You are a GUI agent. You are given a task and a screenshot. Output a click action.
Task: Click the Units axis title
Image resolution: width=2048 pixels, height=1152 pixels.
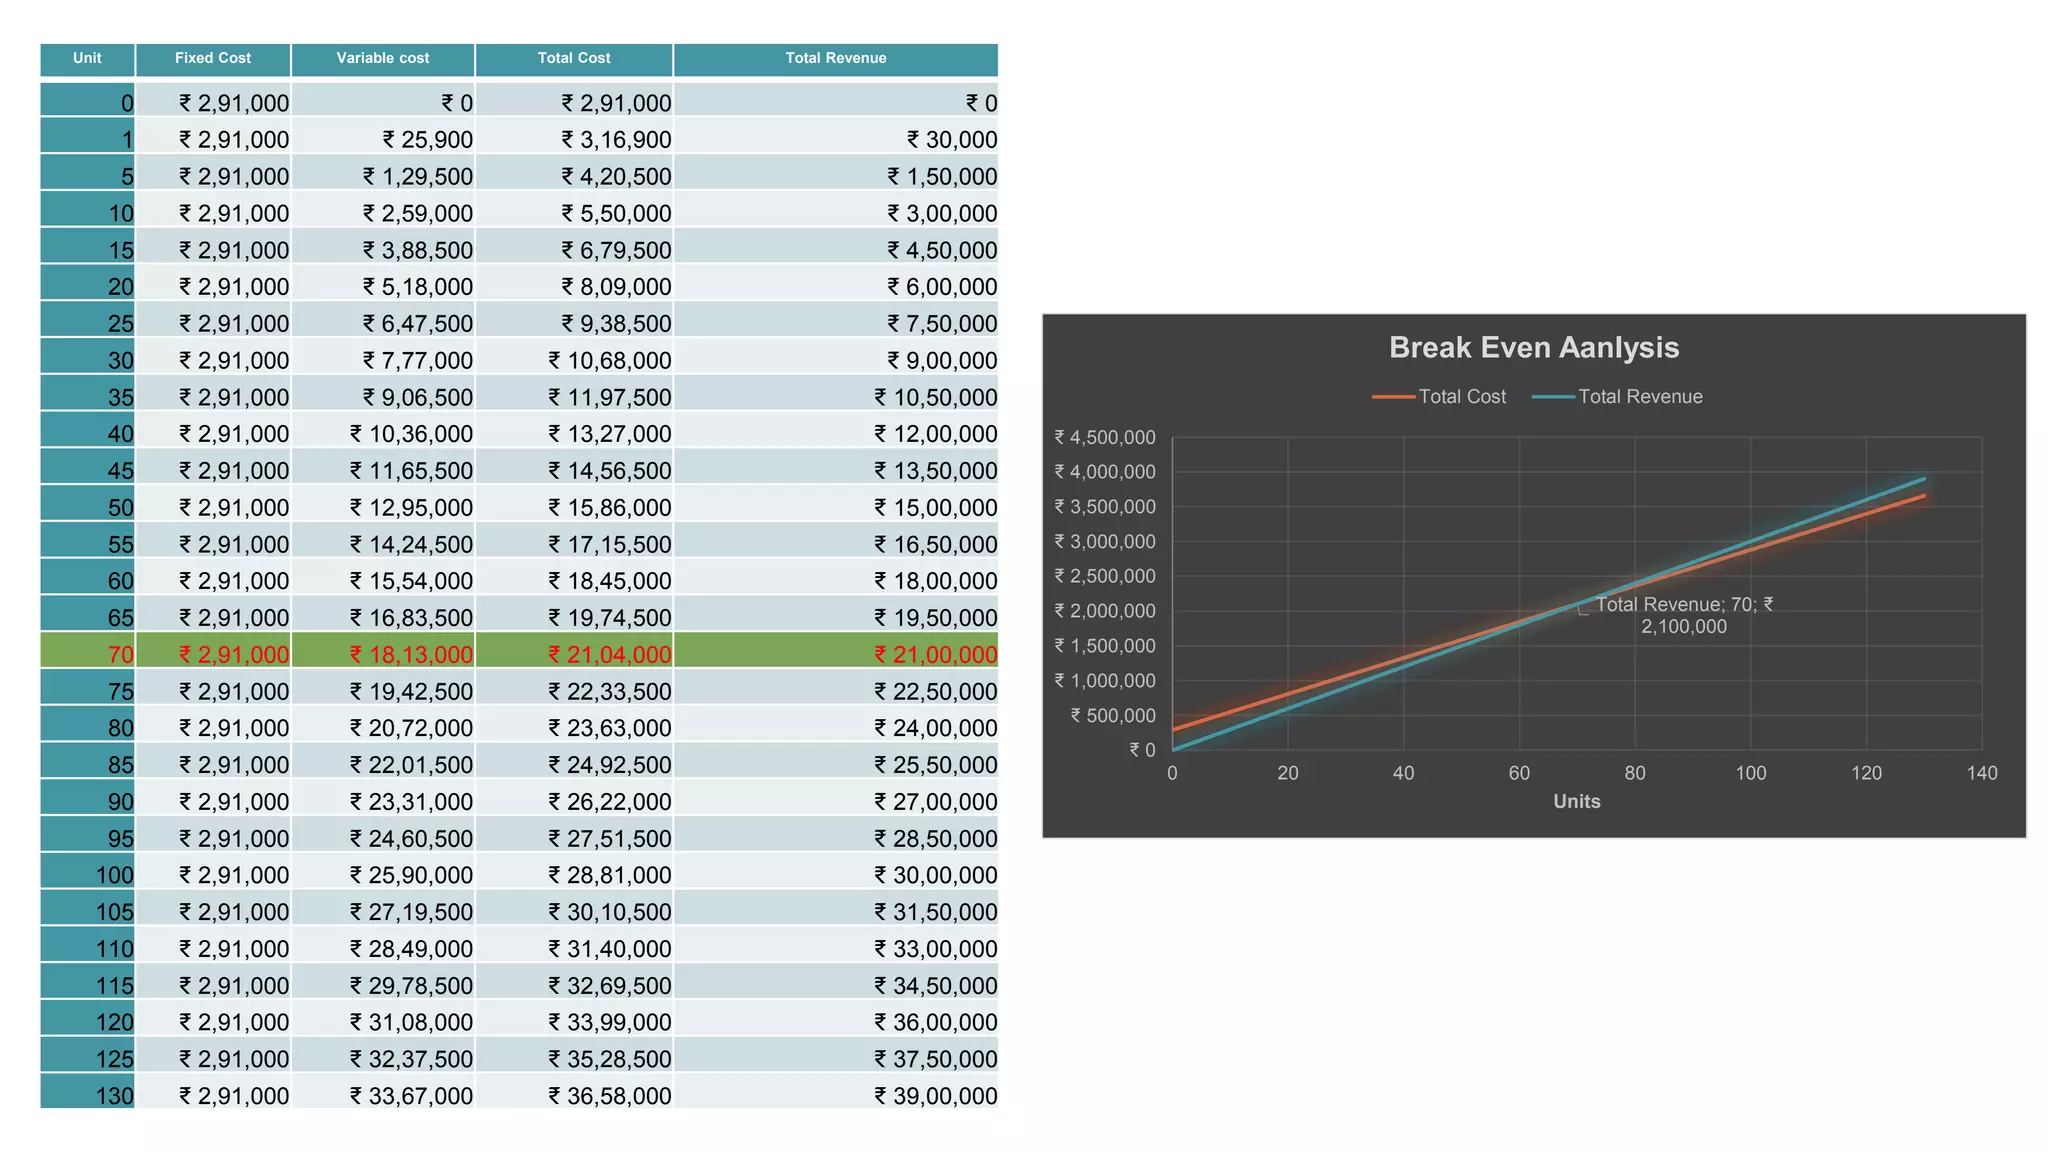pos(1576,801)
